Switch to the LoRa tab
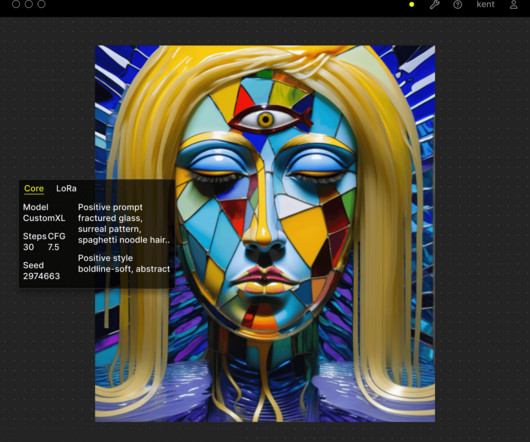The width and height of the screenshot is (530, 442). (x=66, y=189)
